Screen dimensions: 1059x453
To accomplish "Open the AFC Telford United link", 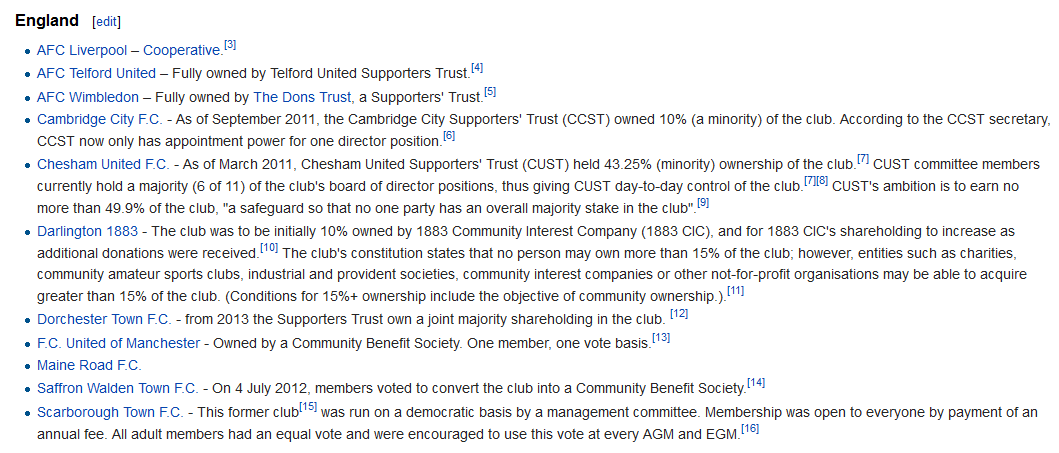I will [x=96, y=73].
